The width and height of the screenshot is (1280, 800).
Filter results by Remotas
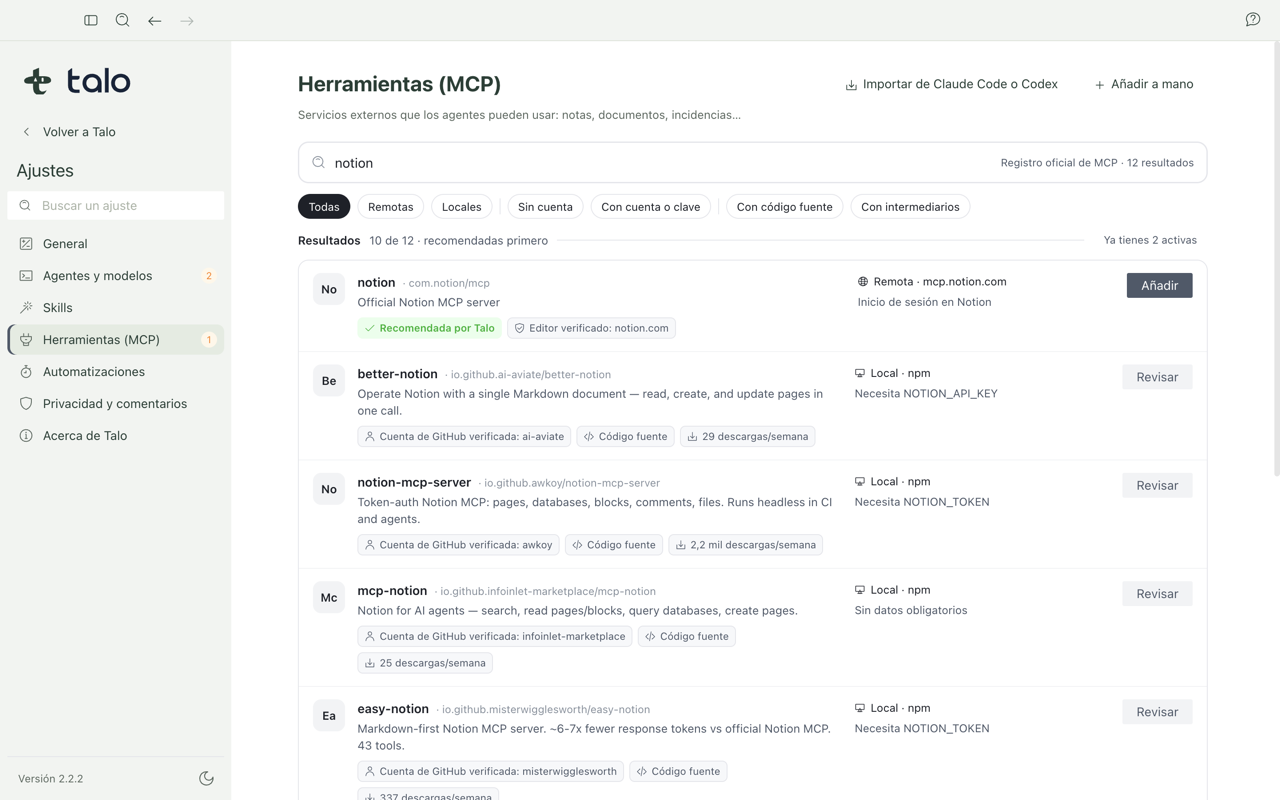coord(390,207)
